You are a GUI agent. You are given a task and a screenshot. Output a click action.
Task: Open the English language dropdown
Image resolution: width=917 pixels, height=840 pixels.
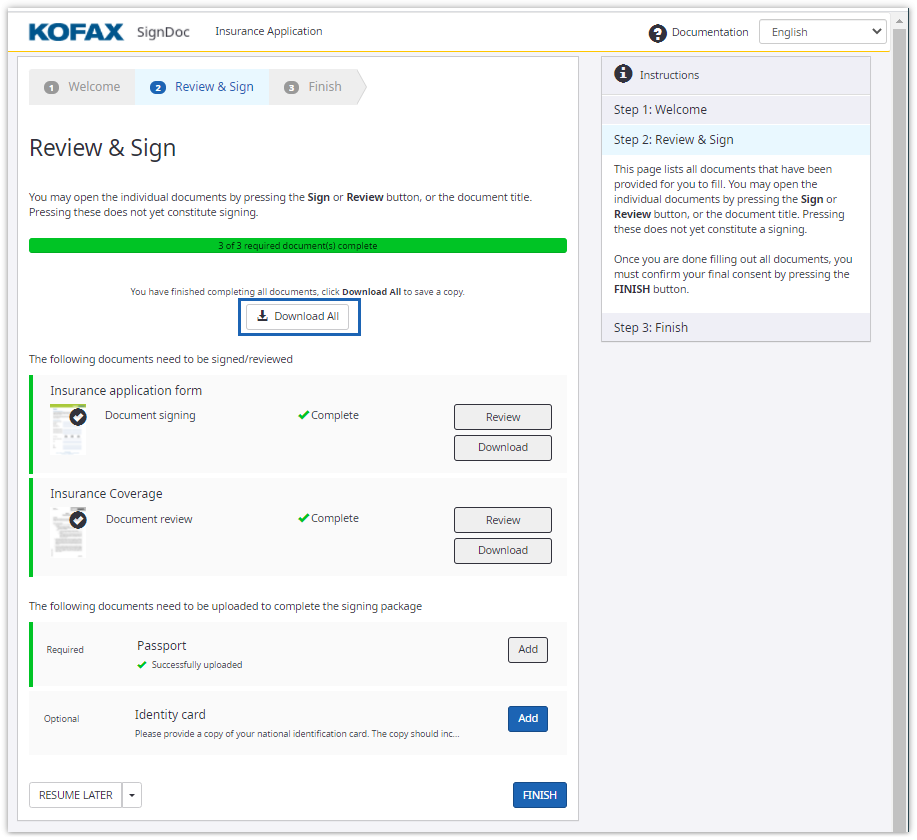tap(822, 32)
